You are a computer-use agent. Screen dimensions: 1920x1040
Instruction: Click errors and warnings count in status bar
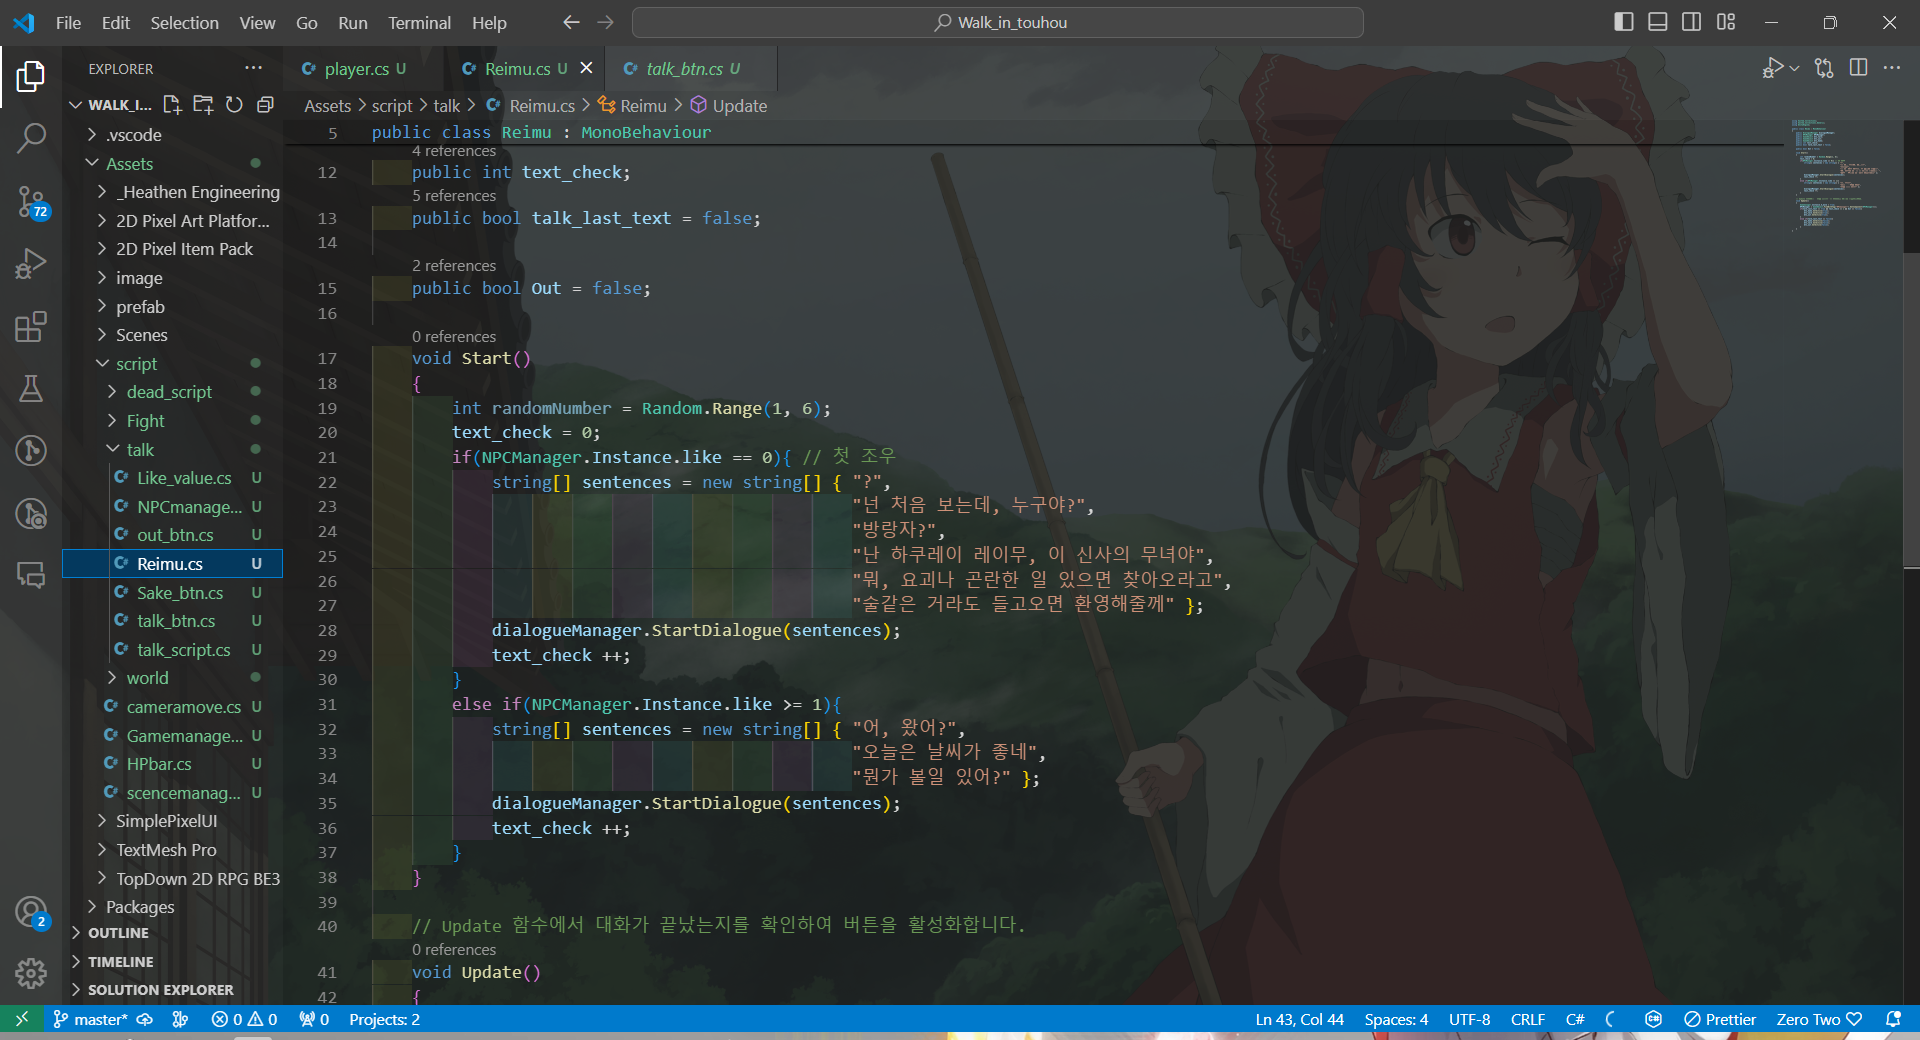tap(244, 1019)
